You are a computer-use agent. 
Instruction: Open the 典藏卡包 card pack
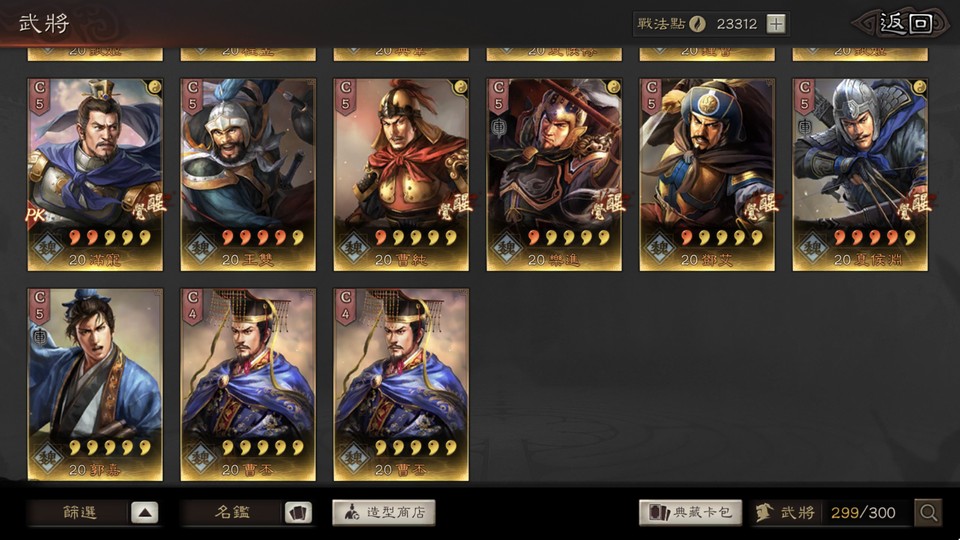tap(691, 512)
